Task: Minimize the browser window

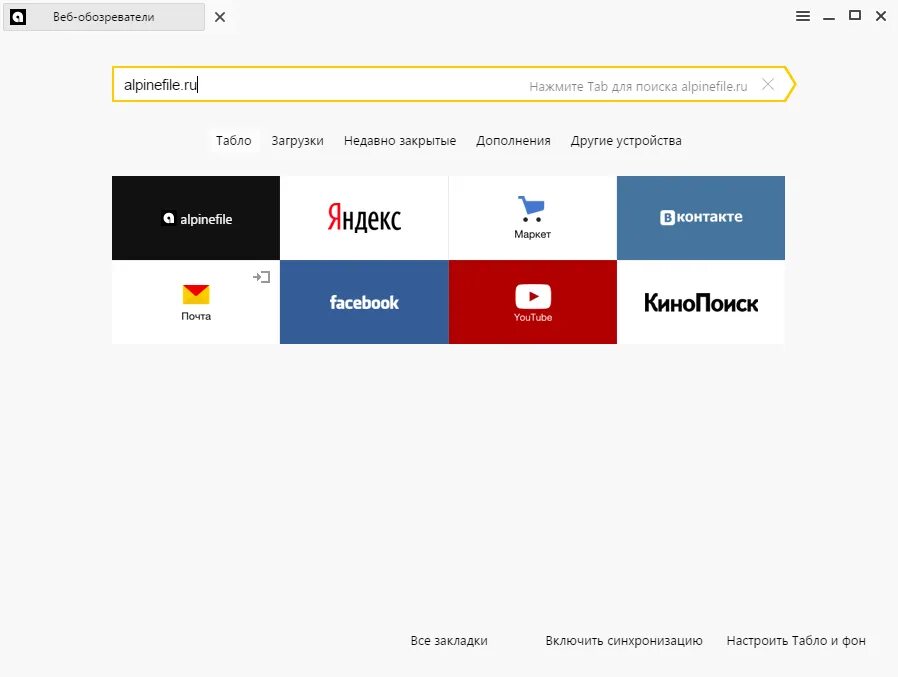Action: pos(829,17)
